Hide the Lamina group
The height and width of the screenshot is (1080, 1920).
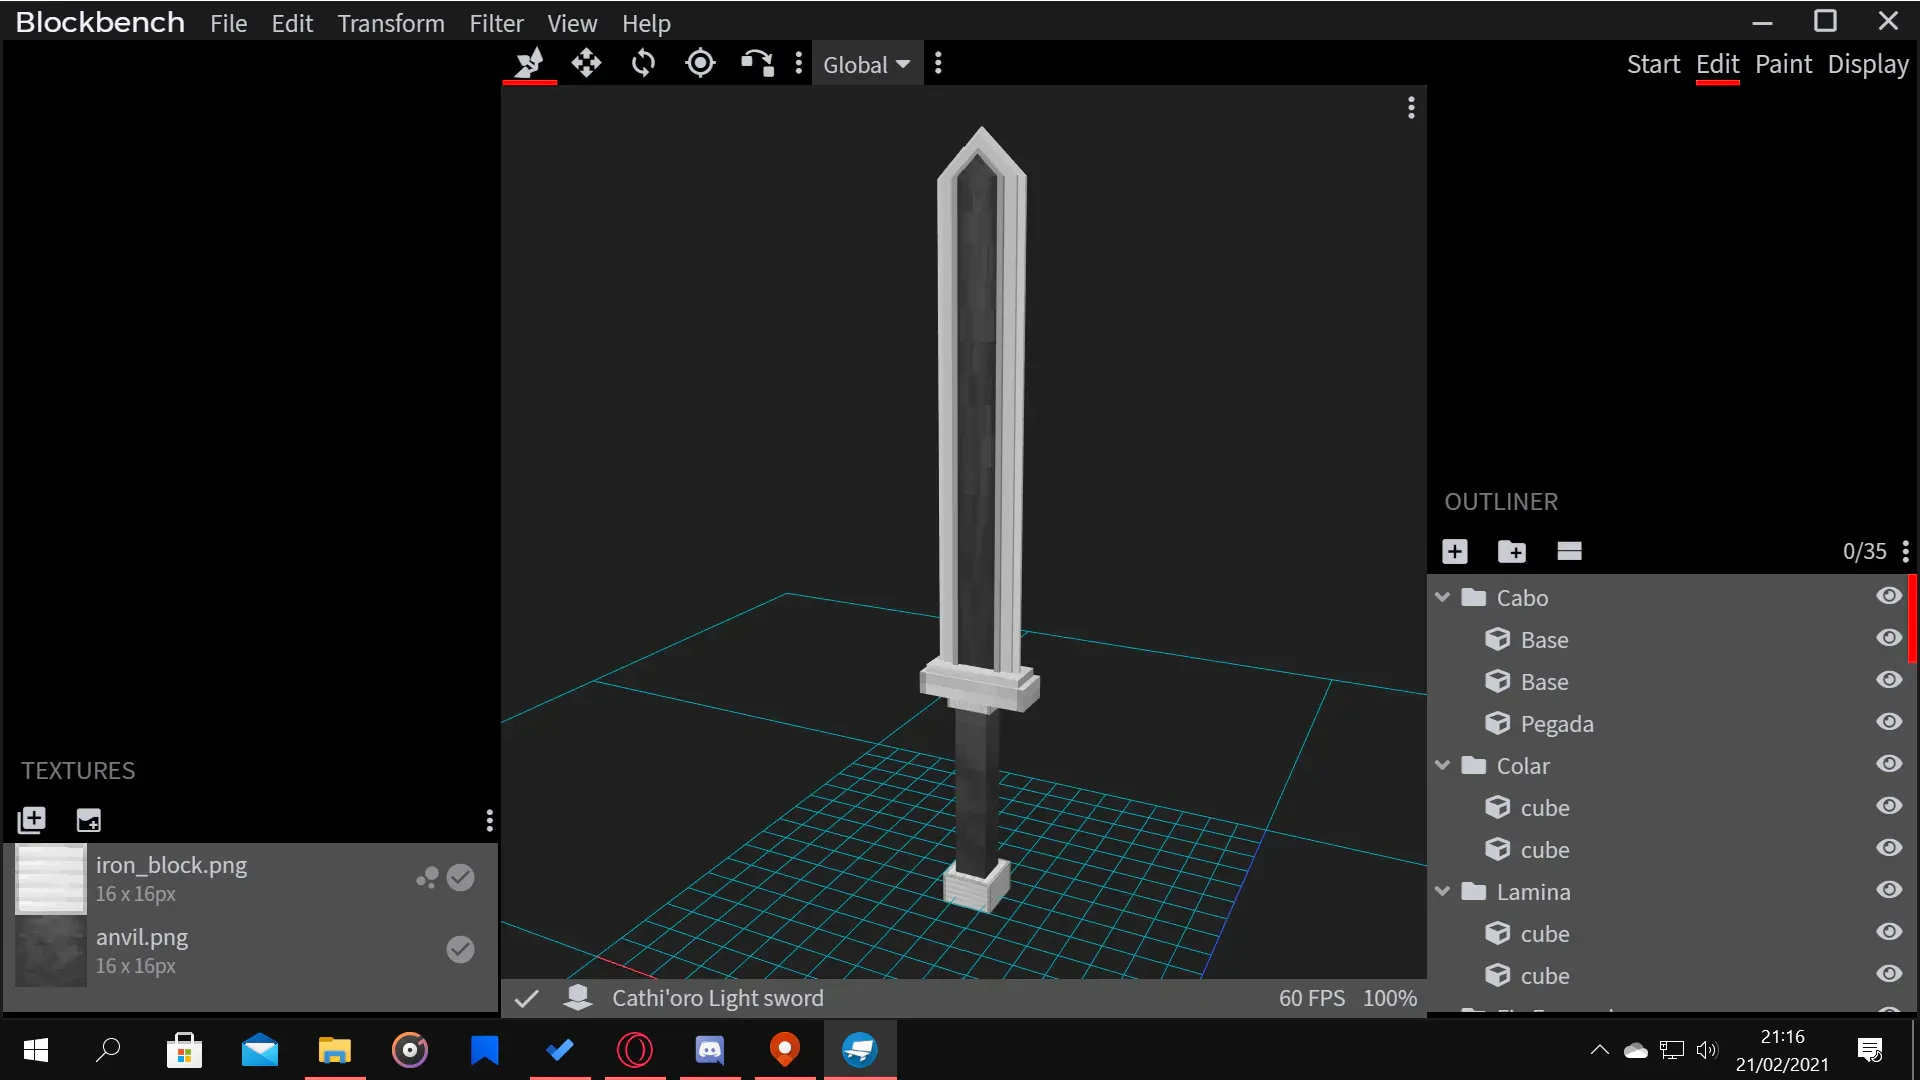pyautogui.click(x=1888, y=890)
